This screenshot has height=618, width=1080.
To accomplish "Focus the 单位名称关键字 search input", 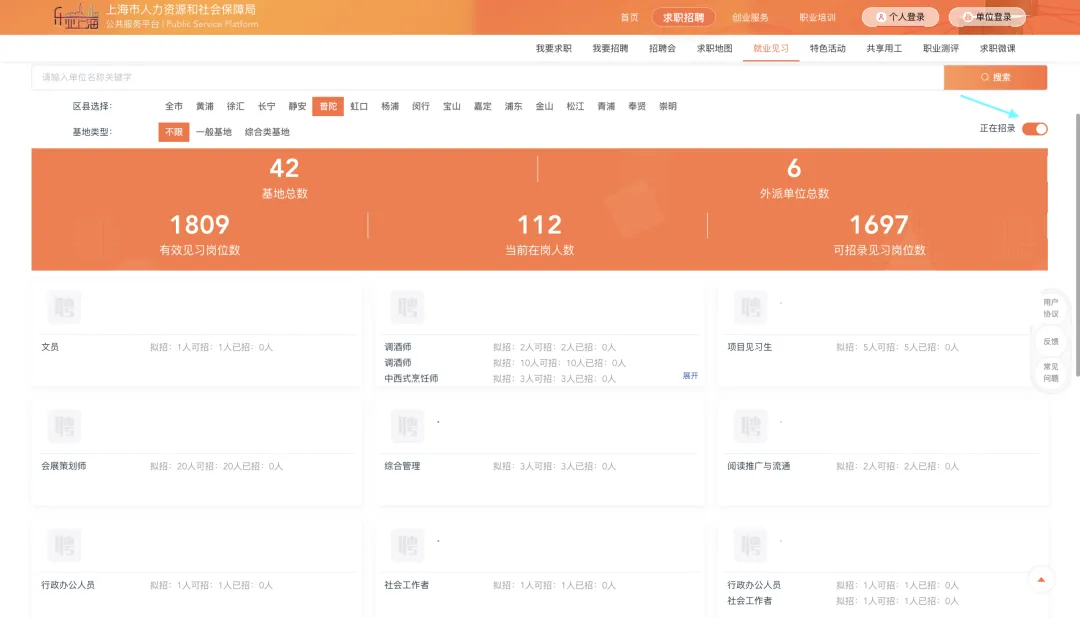I will pyautogui.click(x=487, y=77).
